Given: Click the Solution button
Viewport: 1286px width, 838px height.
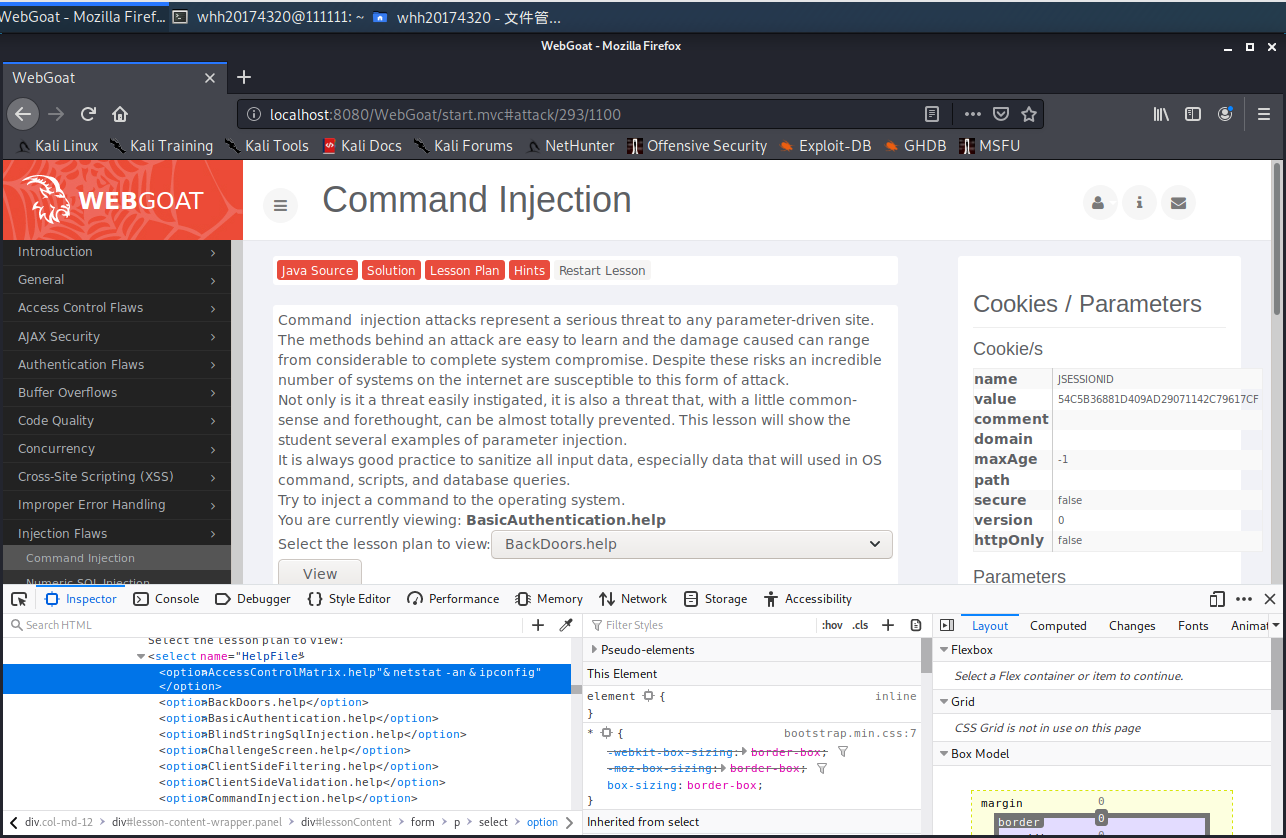Looking at the screenshot, I should coord(391,270).
